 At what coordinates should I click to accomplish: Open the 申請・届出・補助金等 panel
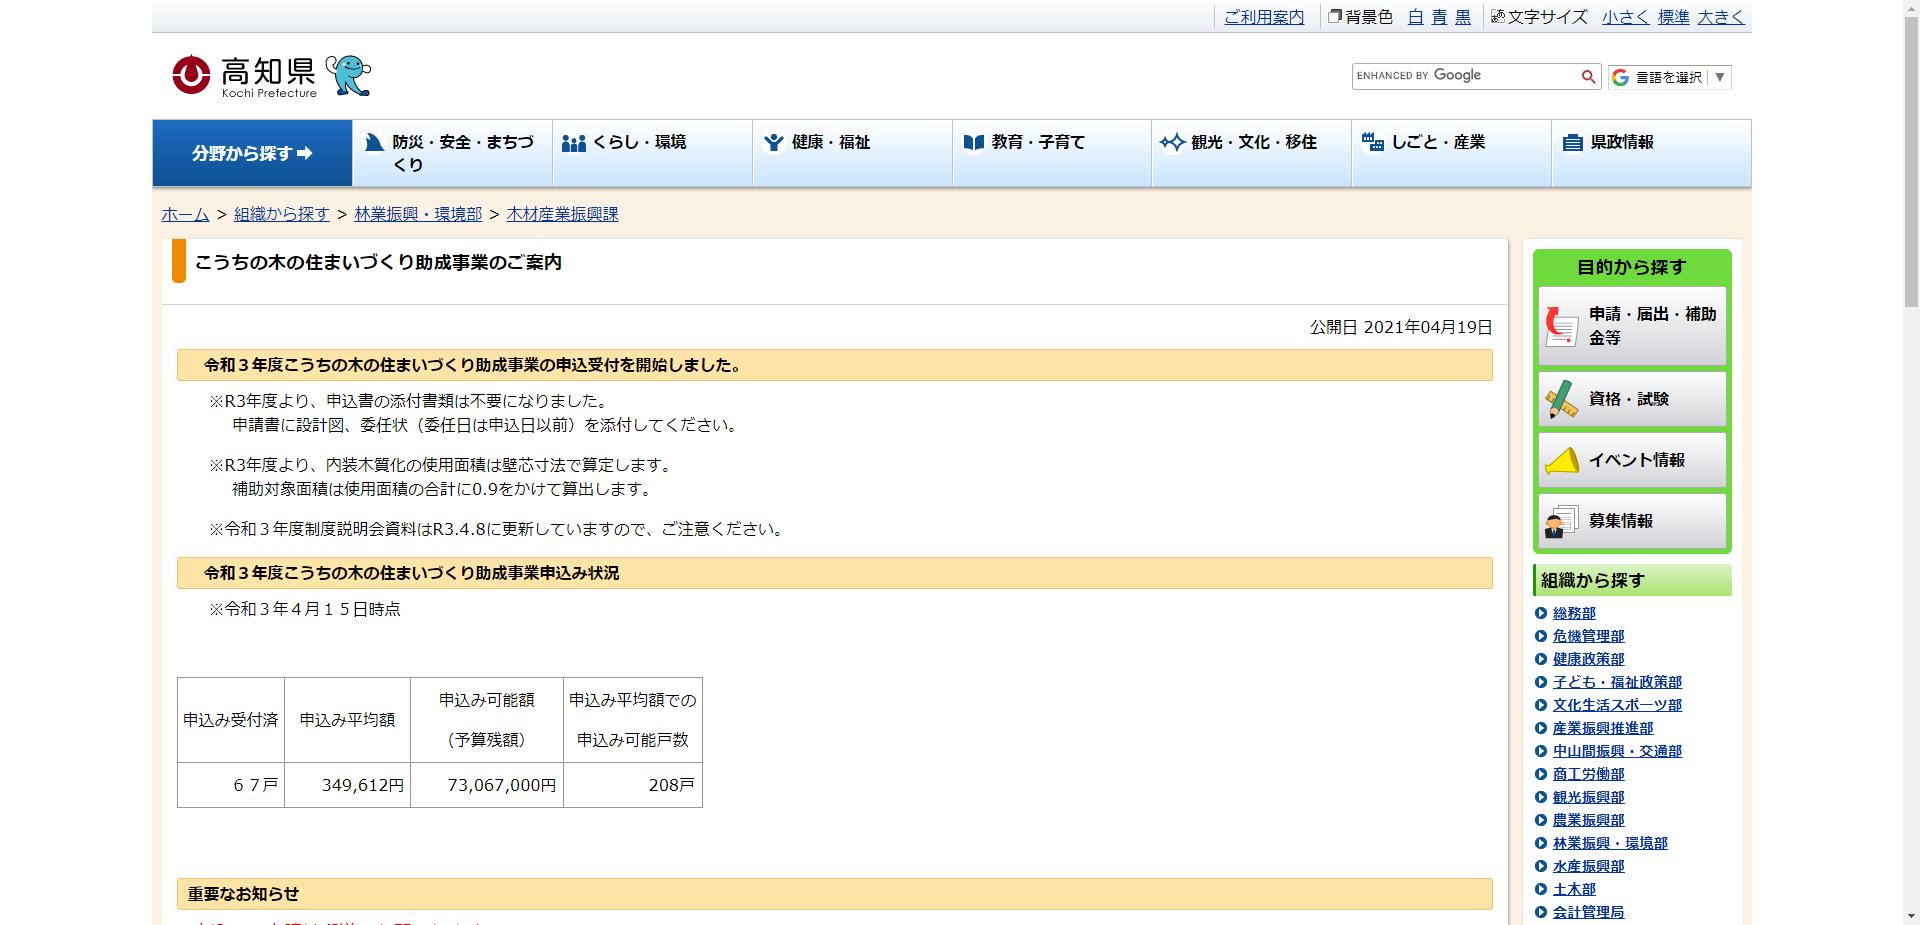pos(1631,327)
